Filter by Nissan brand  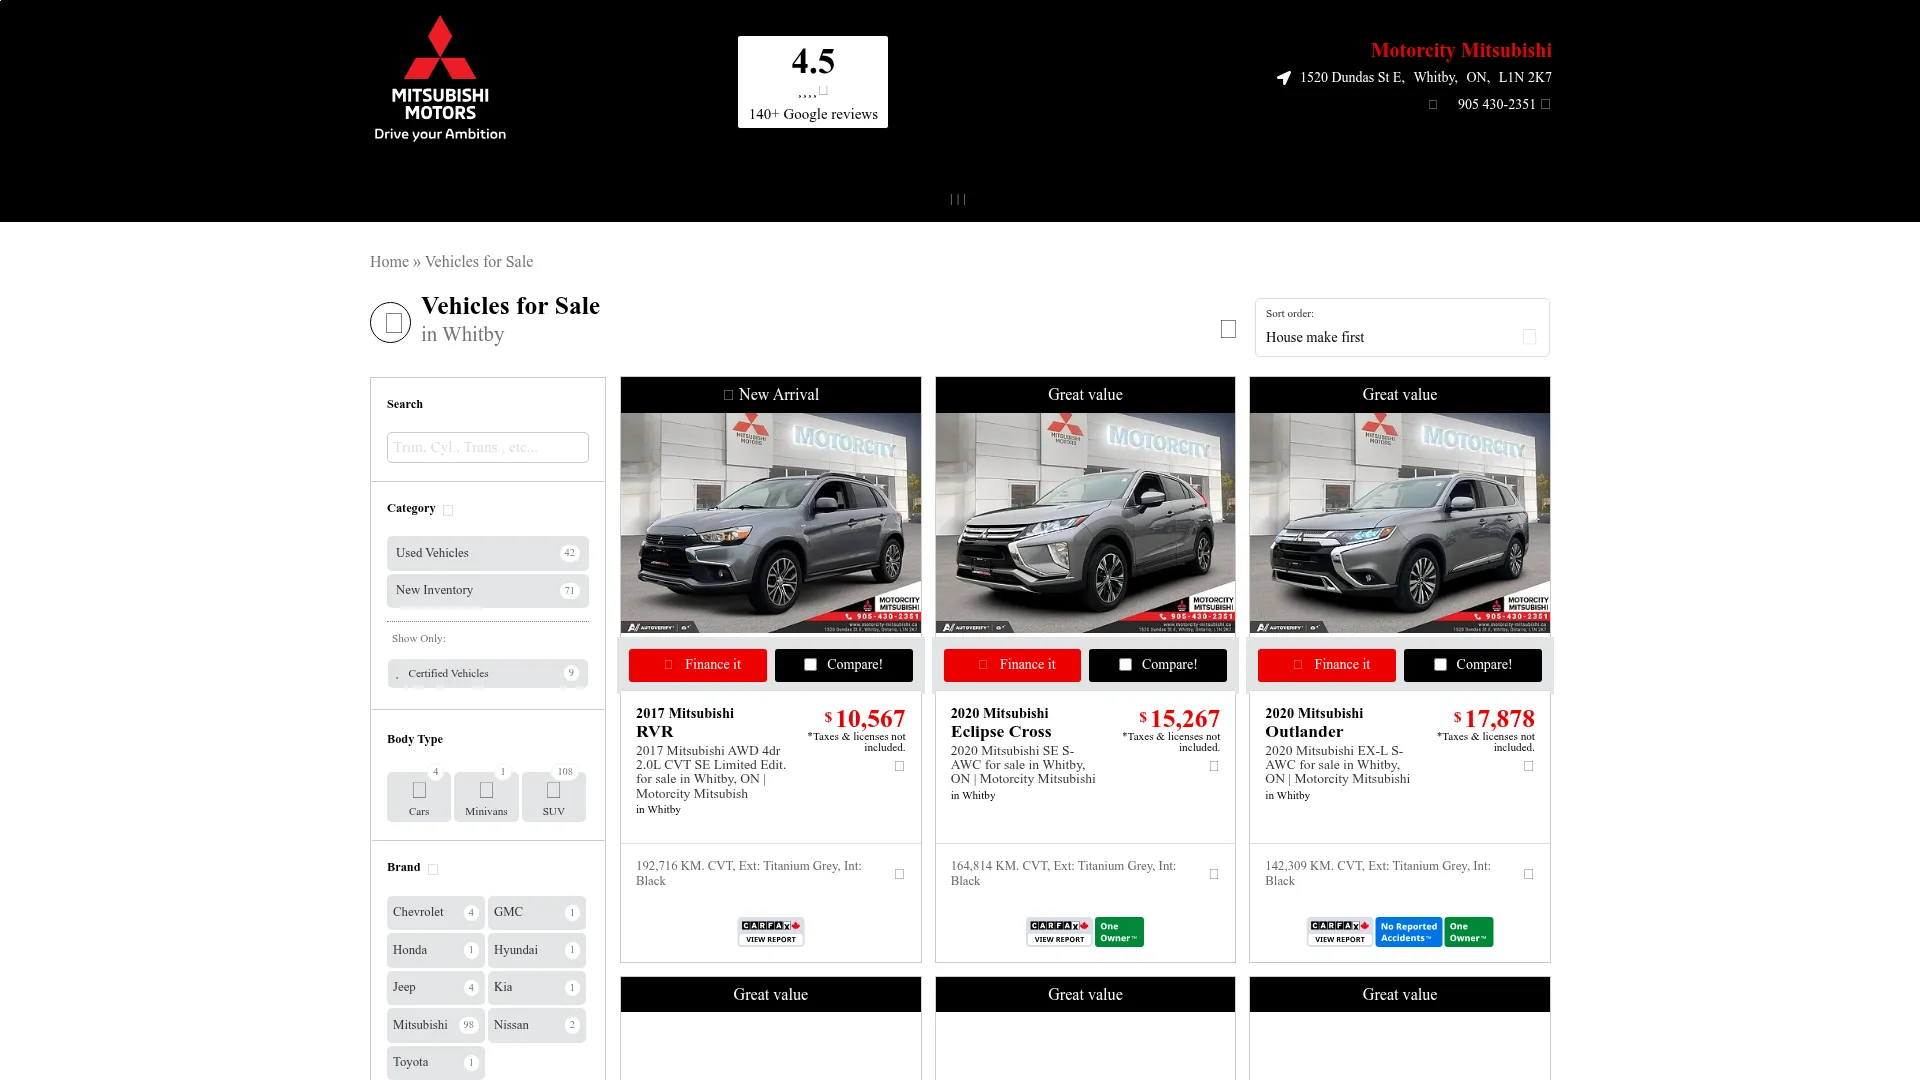click(537, 1025)
